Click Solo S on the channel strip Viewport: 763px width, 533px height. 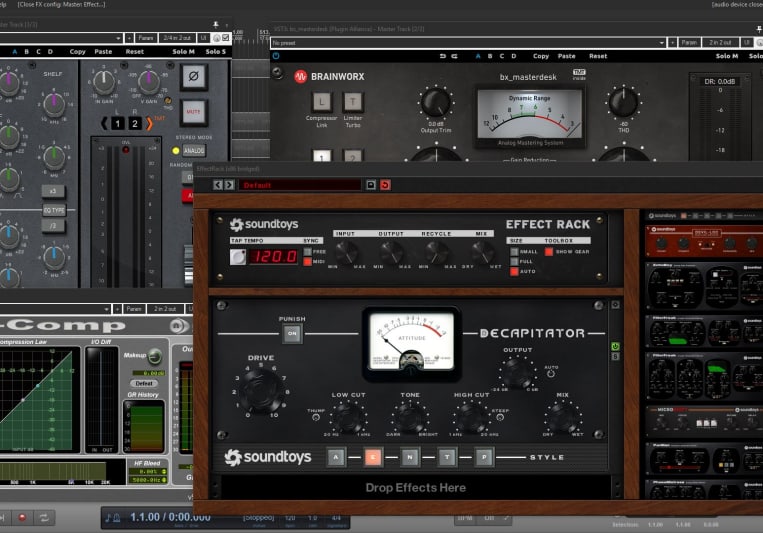pos(216,52)
